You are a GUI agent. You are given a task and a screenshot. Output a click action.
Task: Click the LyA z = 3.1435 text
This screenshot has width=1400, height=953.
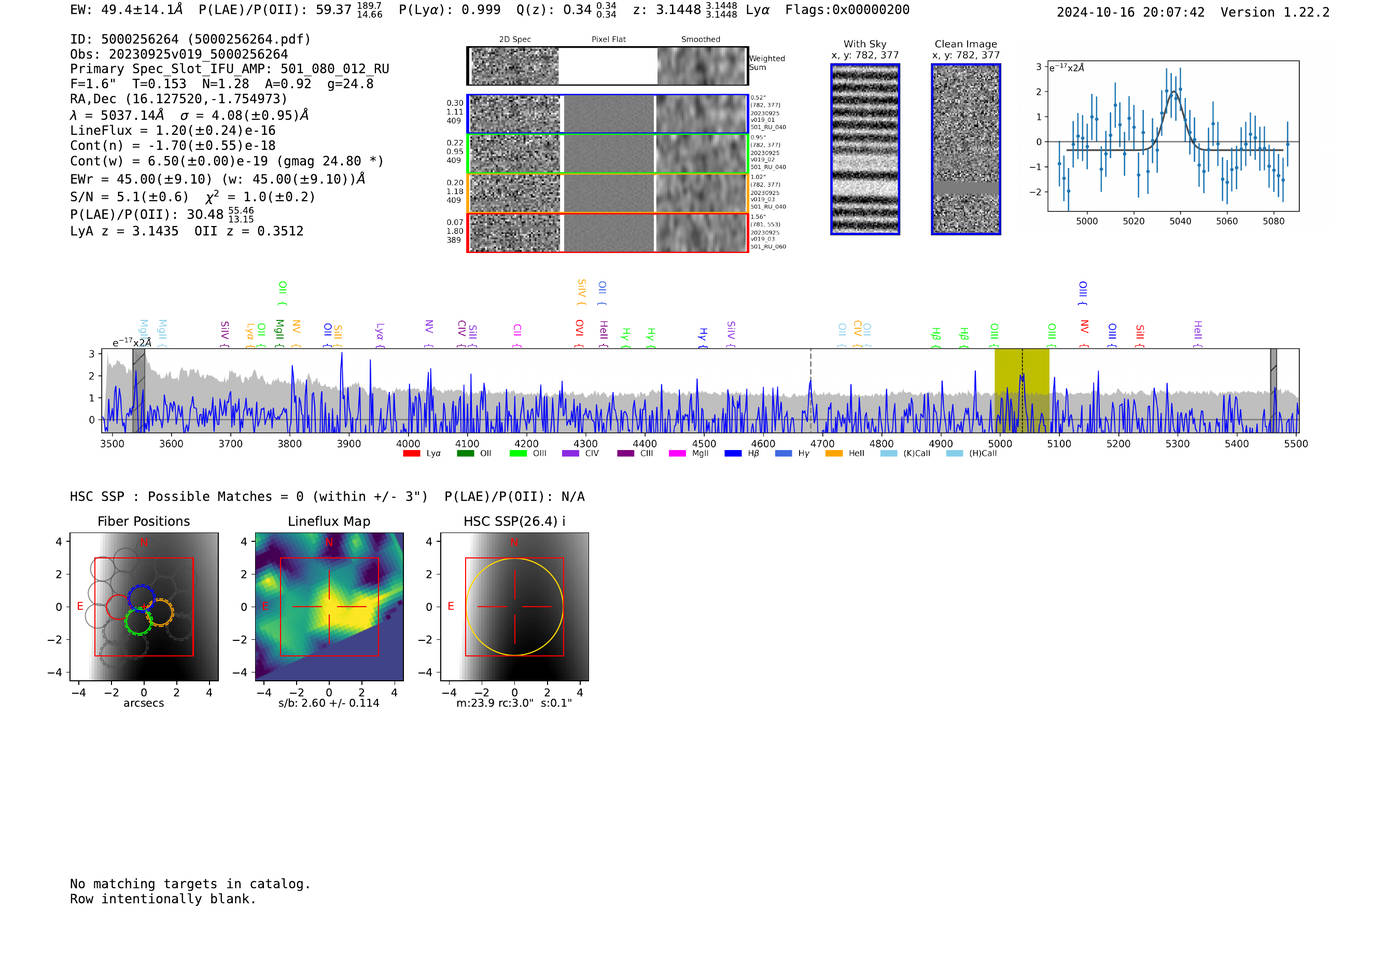pos(124,231)
